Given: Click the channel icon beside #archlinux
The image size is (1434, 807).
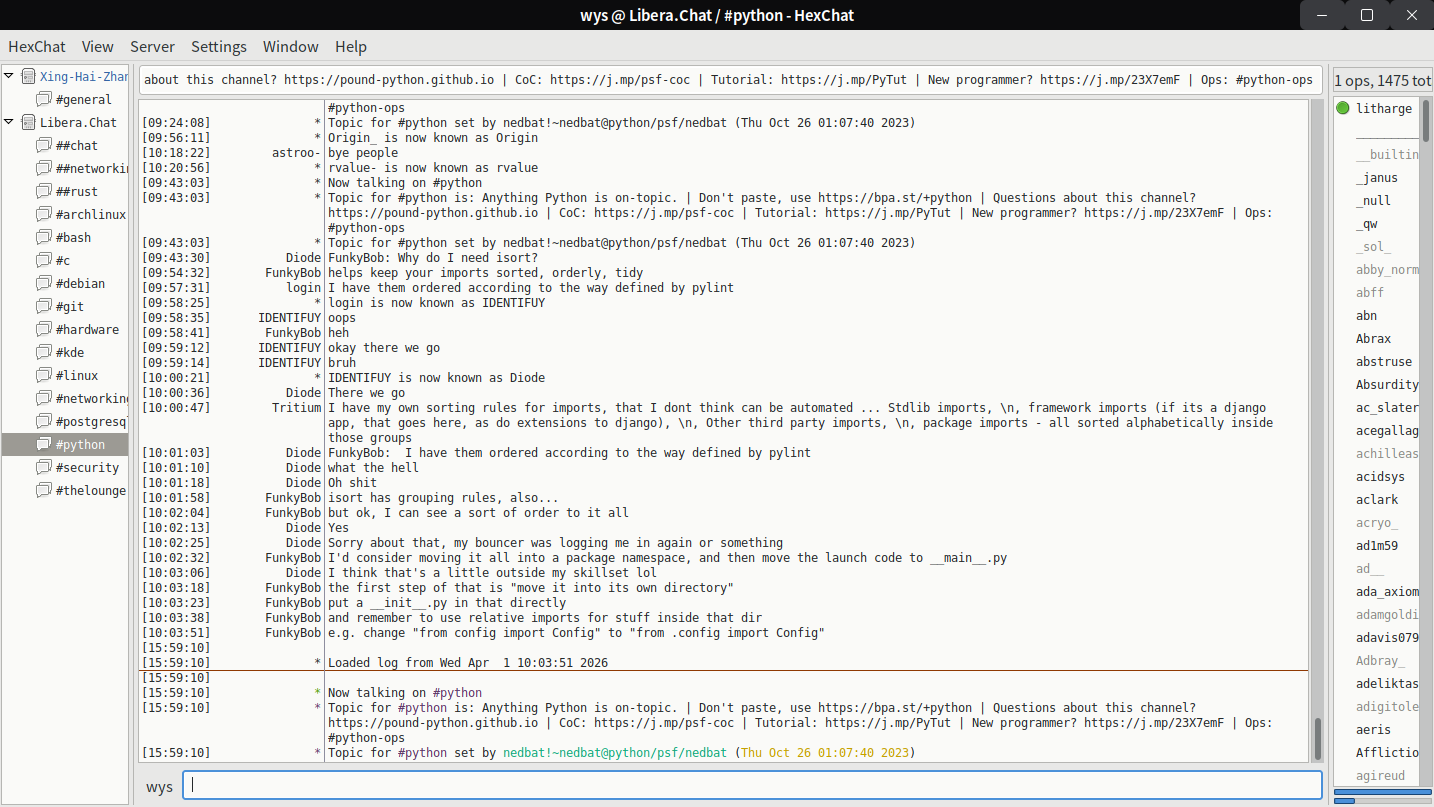Looking at the screenshot, I should pyautogui.click(x=43, y=215).
